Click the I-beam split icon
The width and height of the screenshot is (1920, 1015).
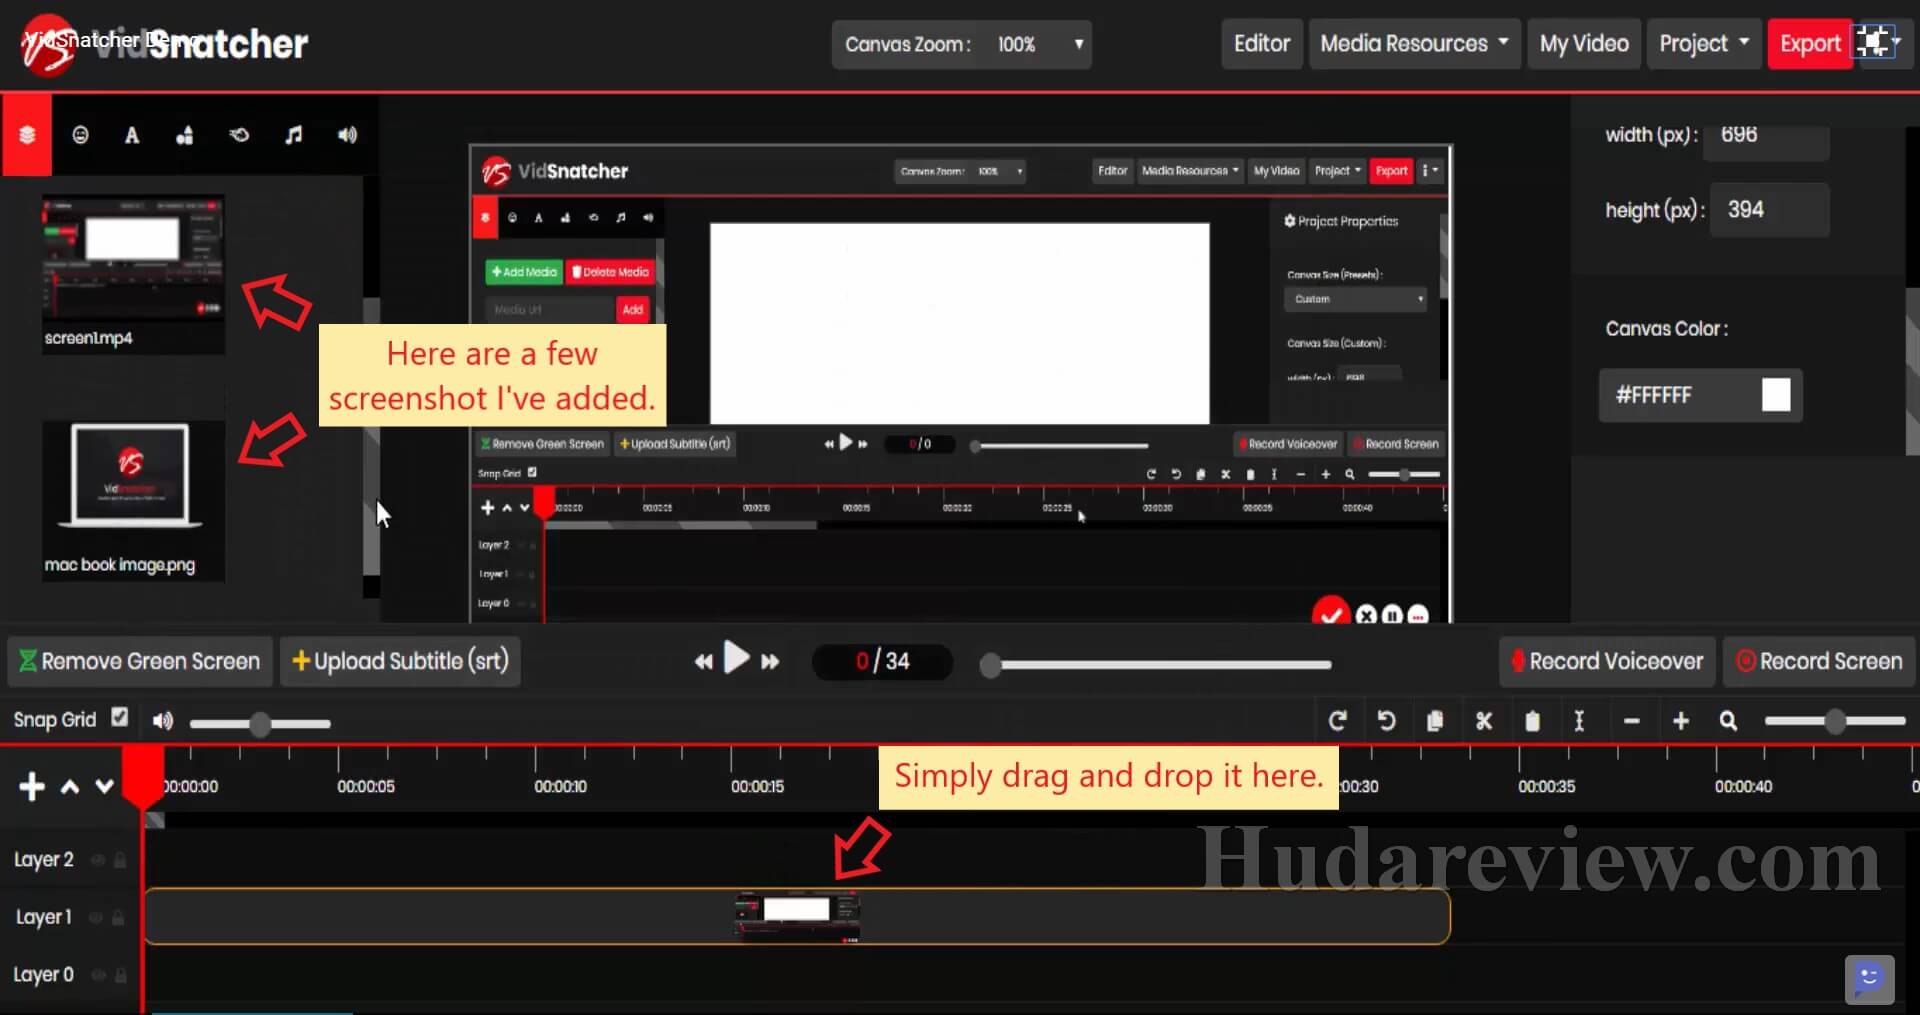click(x=1579, y=721)
